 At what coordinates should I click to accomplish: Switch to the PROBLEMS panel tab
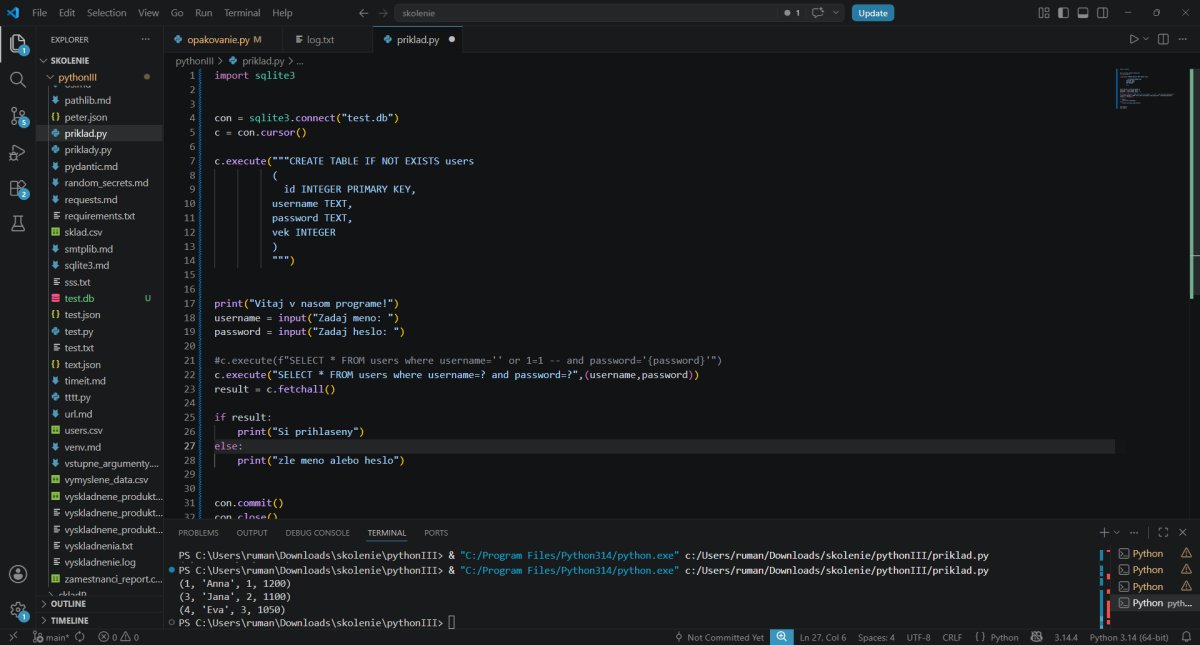(x=198, y=533)
